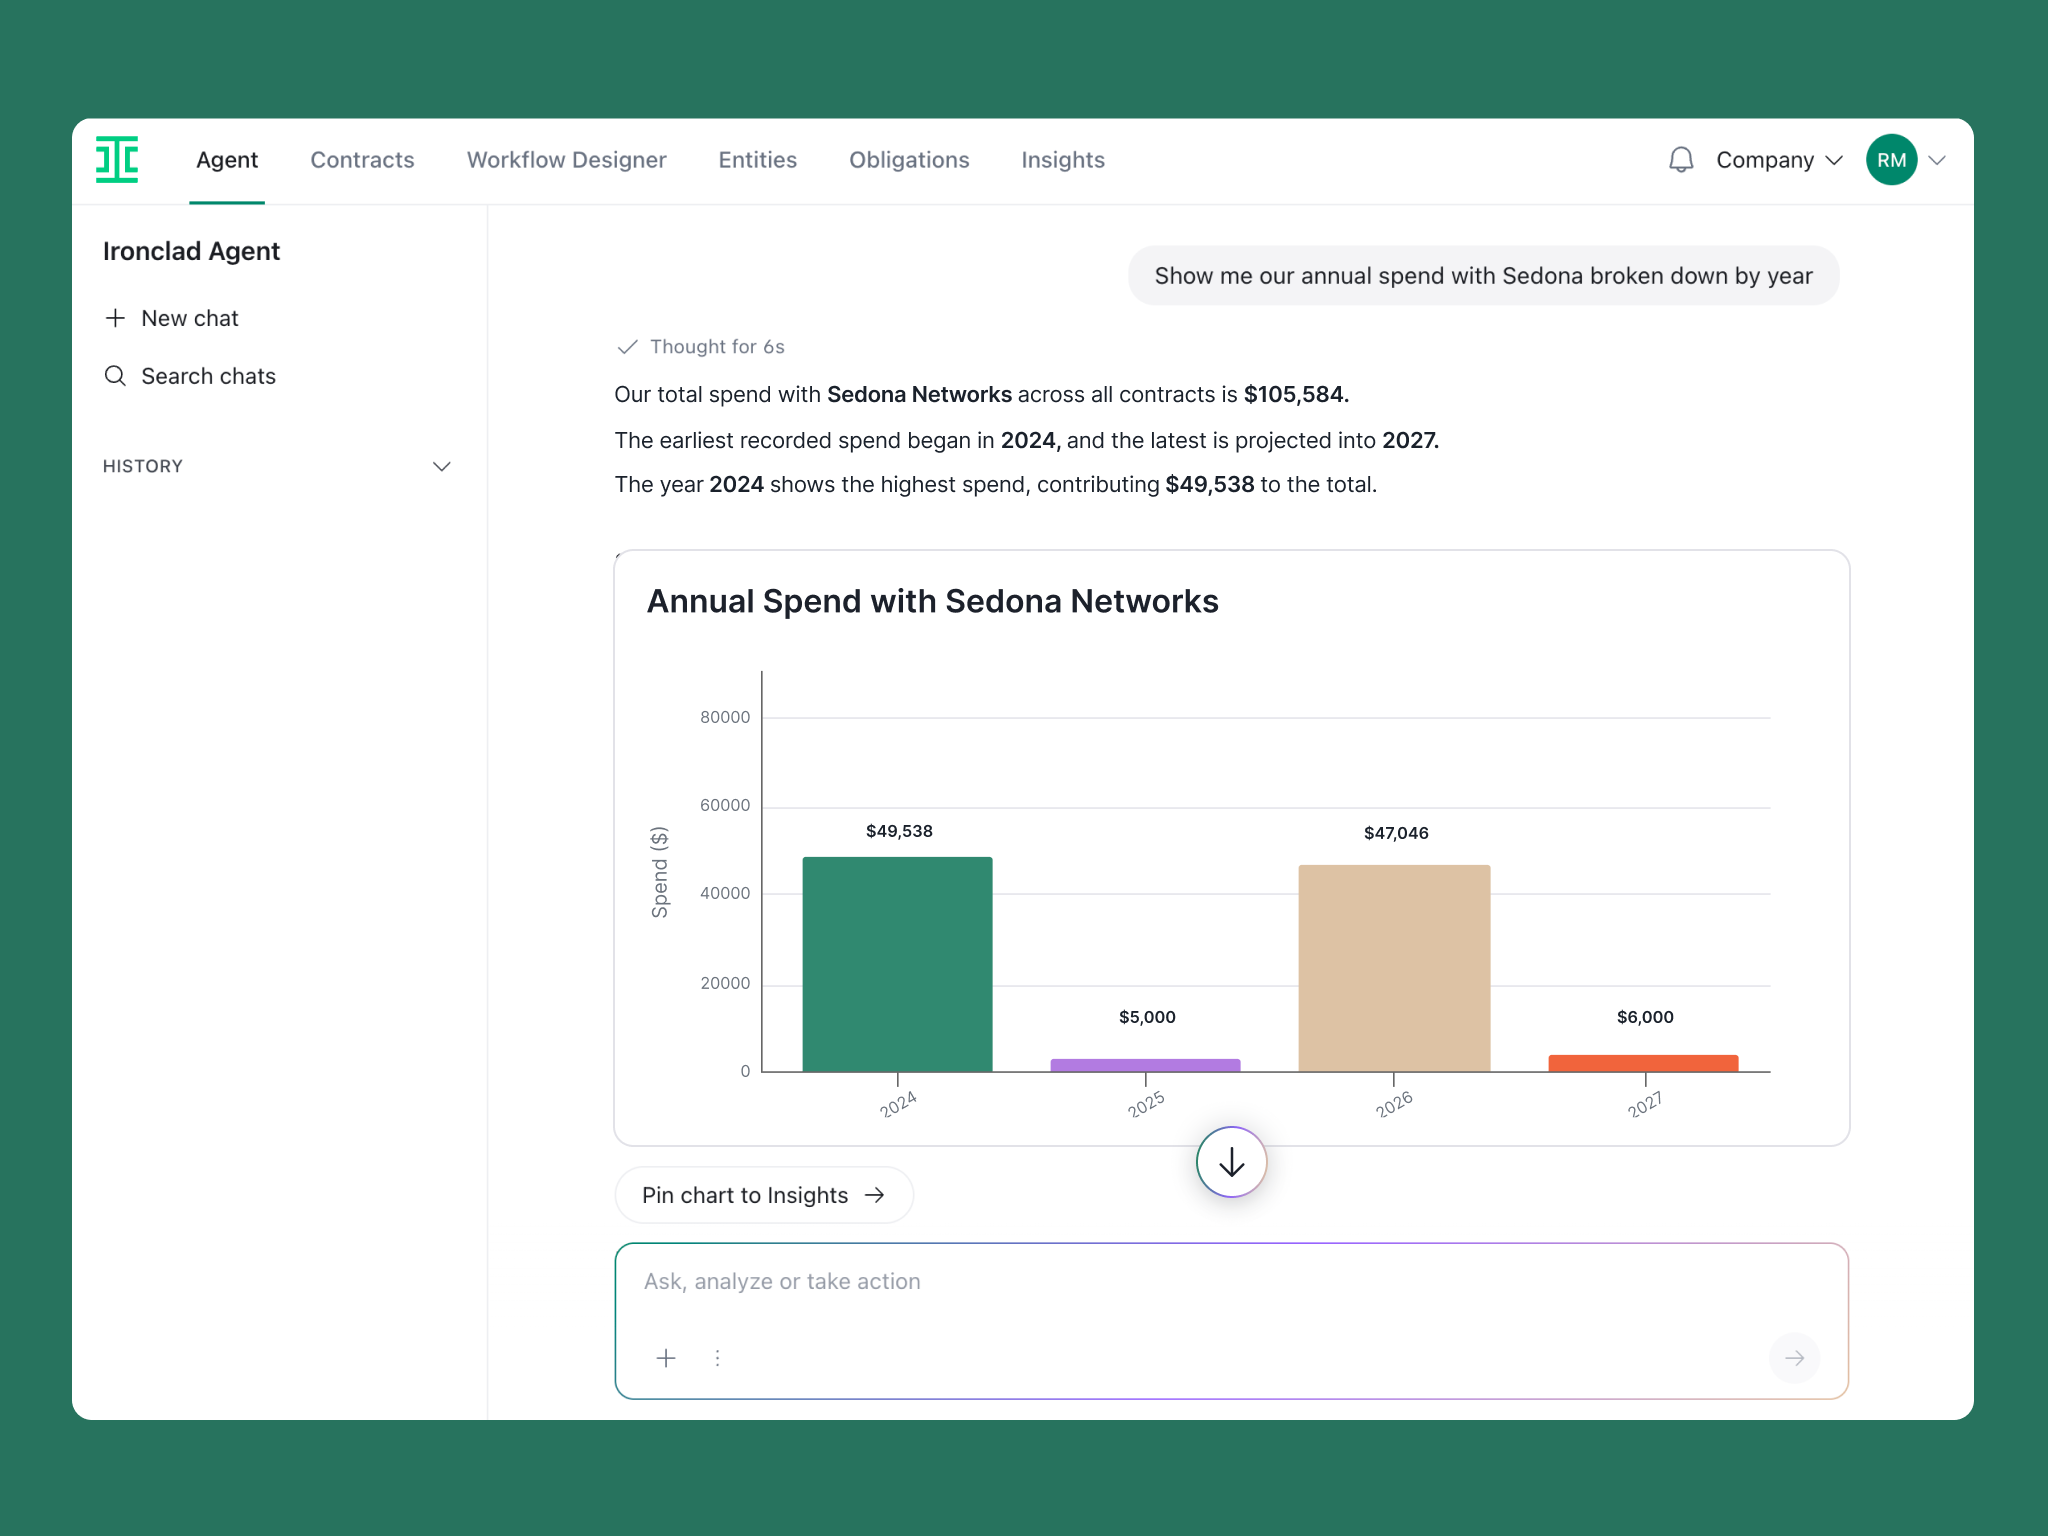2048x1536 pixels.
Task: Switch to the Obligations tab
Action: coord(909,160)
